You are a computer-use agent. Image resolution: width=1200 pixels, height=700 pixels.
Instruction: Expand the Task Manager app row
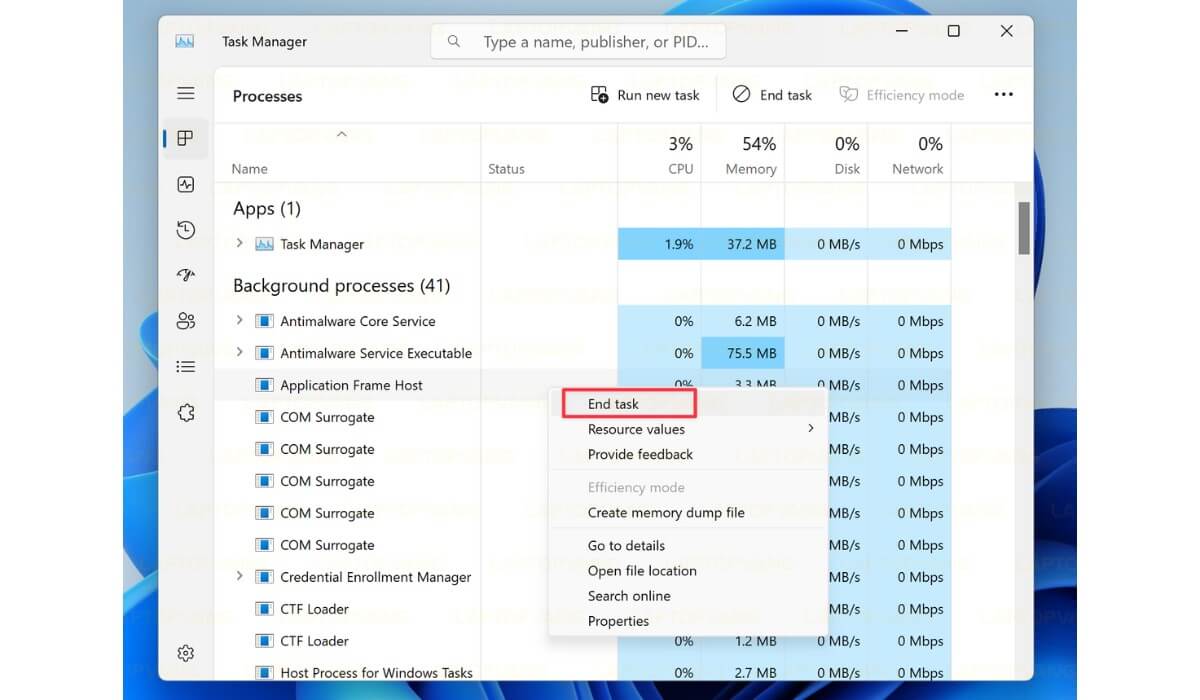[239, 243]
